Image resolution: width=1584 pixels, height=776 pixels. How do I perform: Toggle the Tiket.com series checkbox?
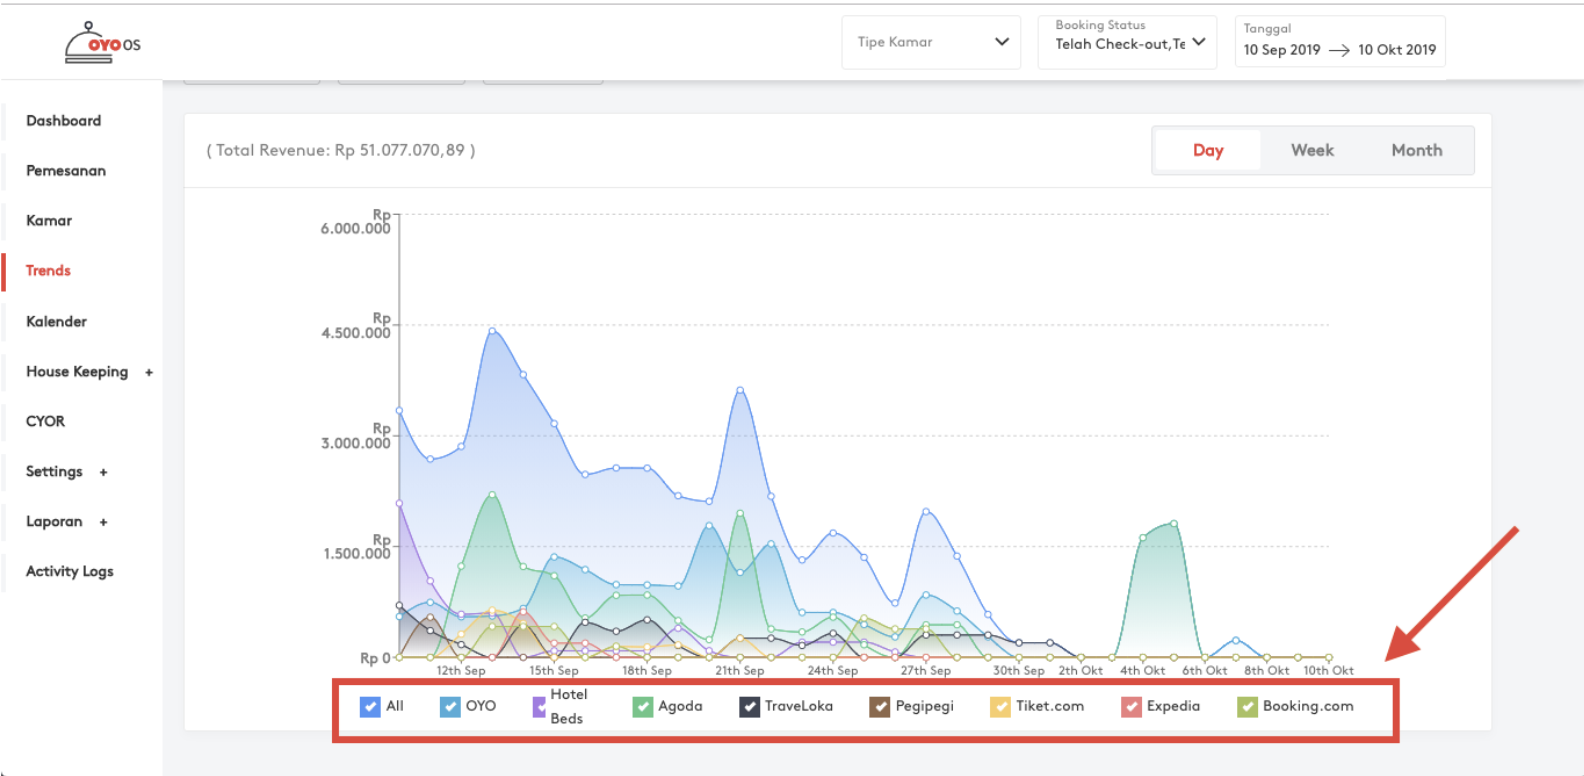click(1001, 707)
